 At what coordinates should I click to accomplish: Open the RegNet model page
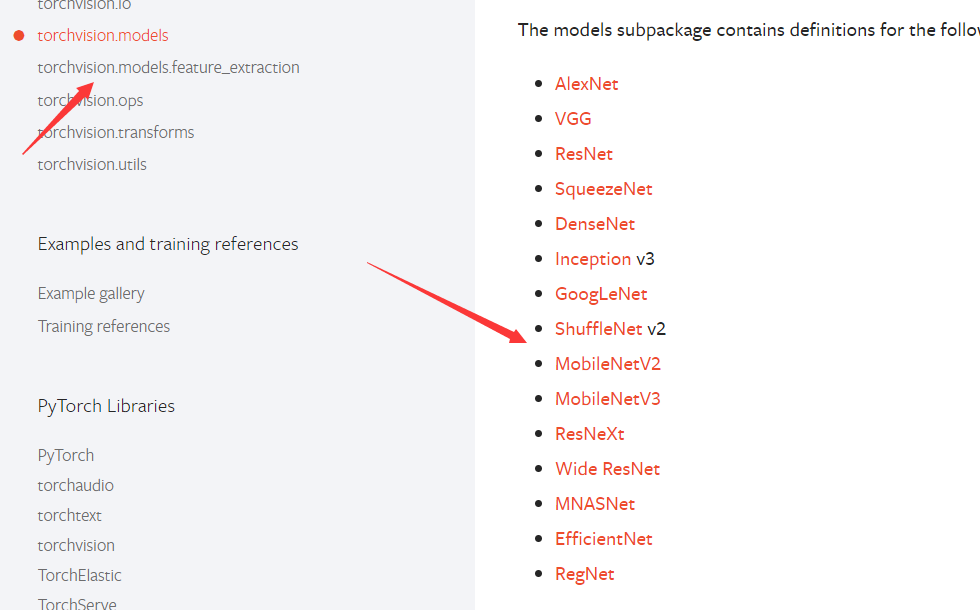pos(584,573)
